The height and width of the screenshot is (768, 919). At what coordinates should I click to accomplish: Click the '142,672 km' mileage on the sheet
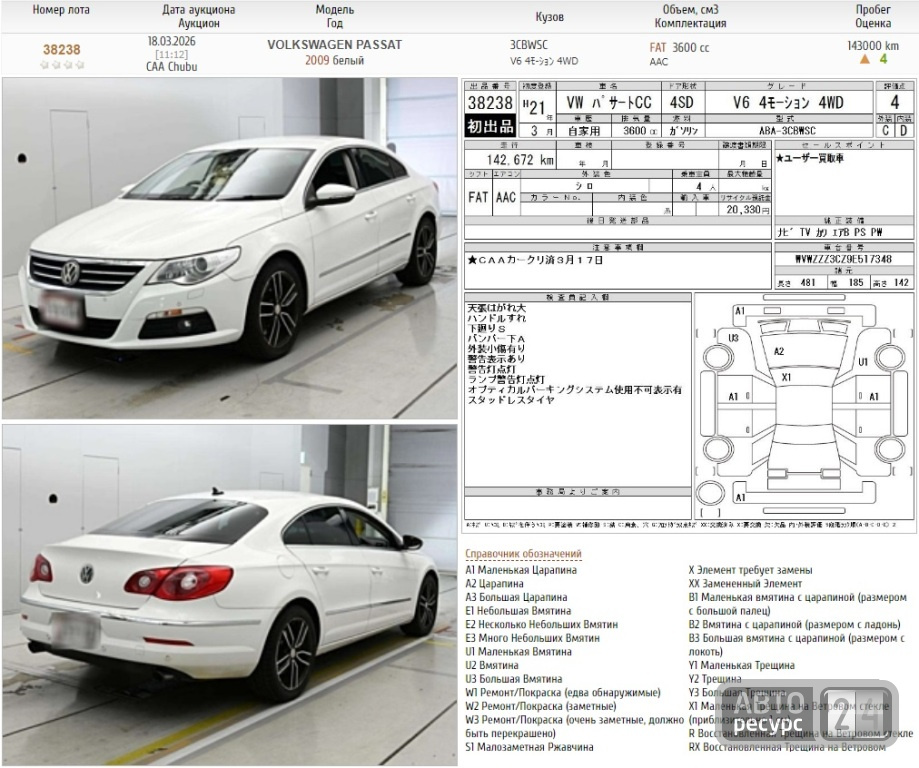click(520, 159)
